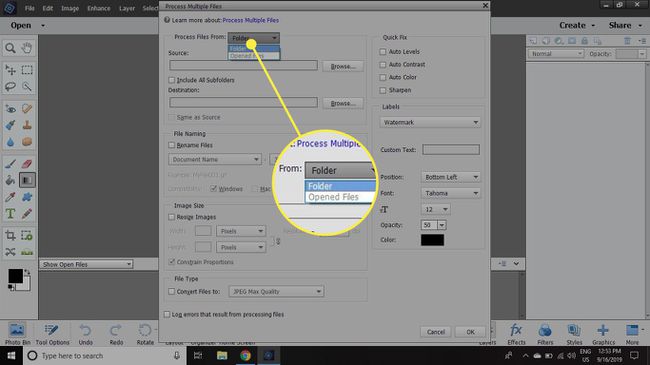Viewport: 650px width, 365px height.
Task: Click the Custom Text input field
Action: click(x=451, y=150)
